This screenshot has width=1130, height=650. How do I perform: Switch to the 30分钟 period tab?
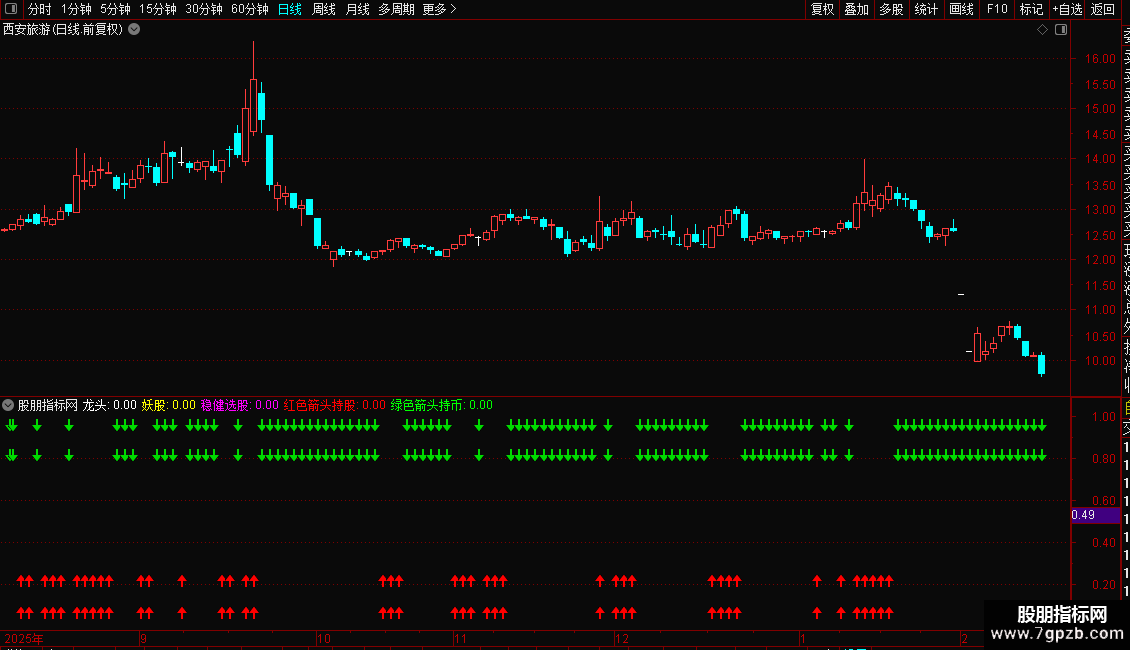204,9
